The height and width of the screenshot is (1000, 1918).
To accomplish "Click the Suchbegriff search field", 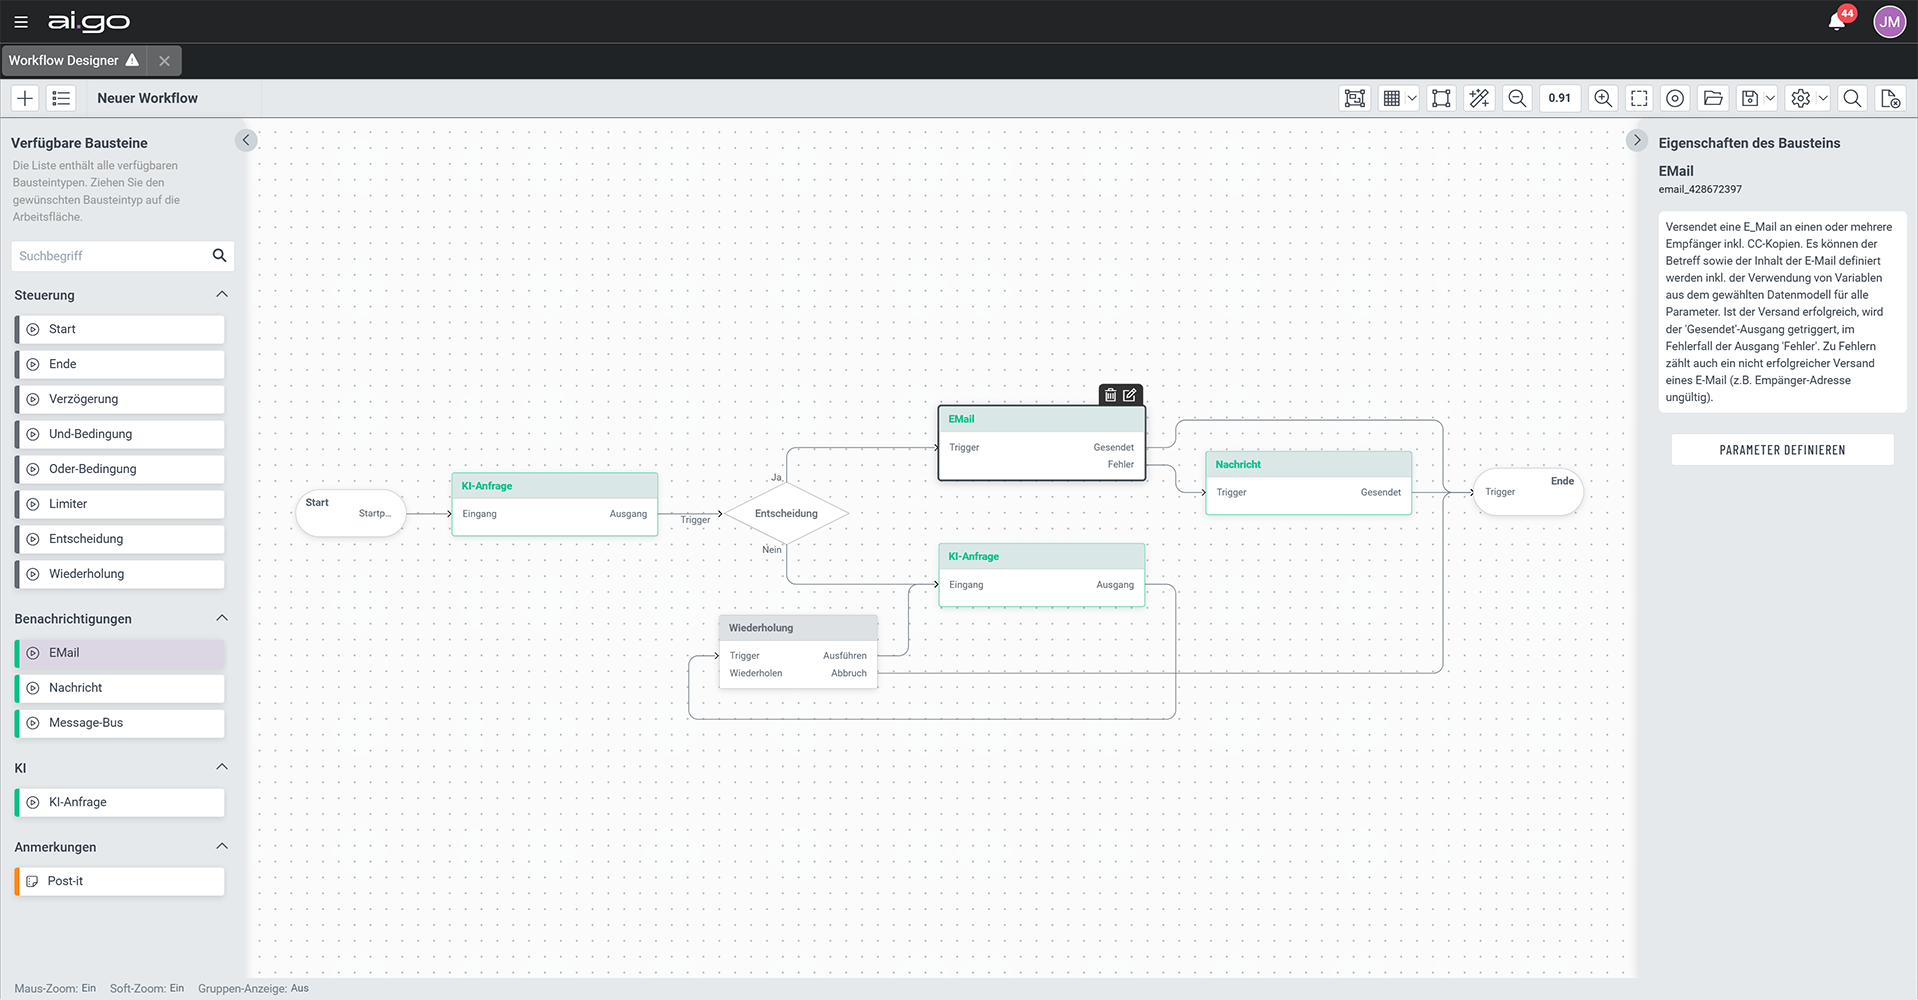I will coord(110,256).
